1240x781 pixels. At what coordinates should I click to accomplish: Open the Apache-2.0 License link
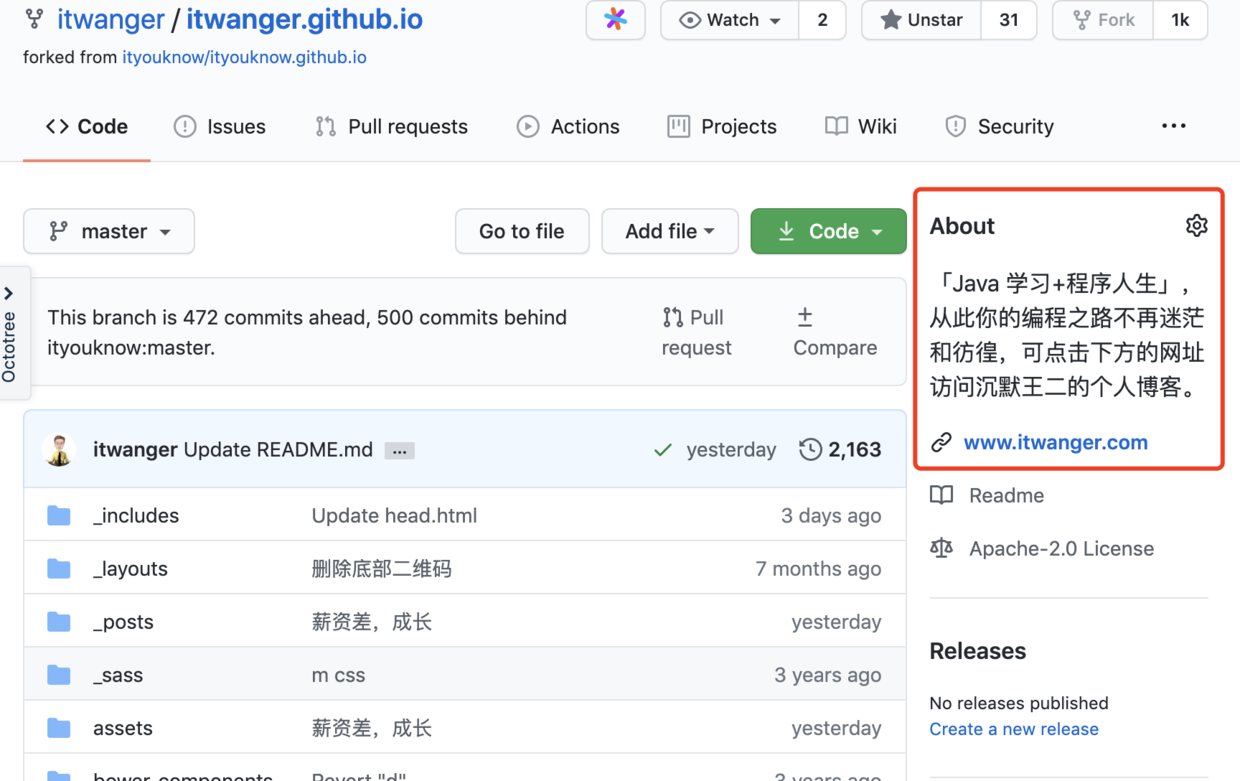click(1061, 548)
